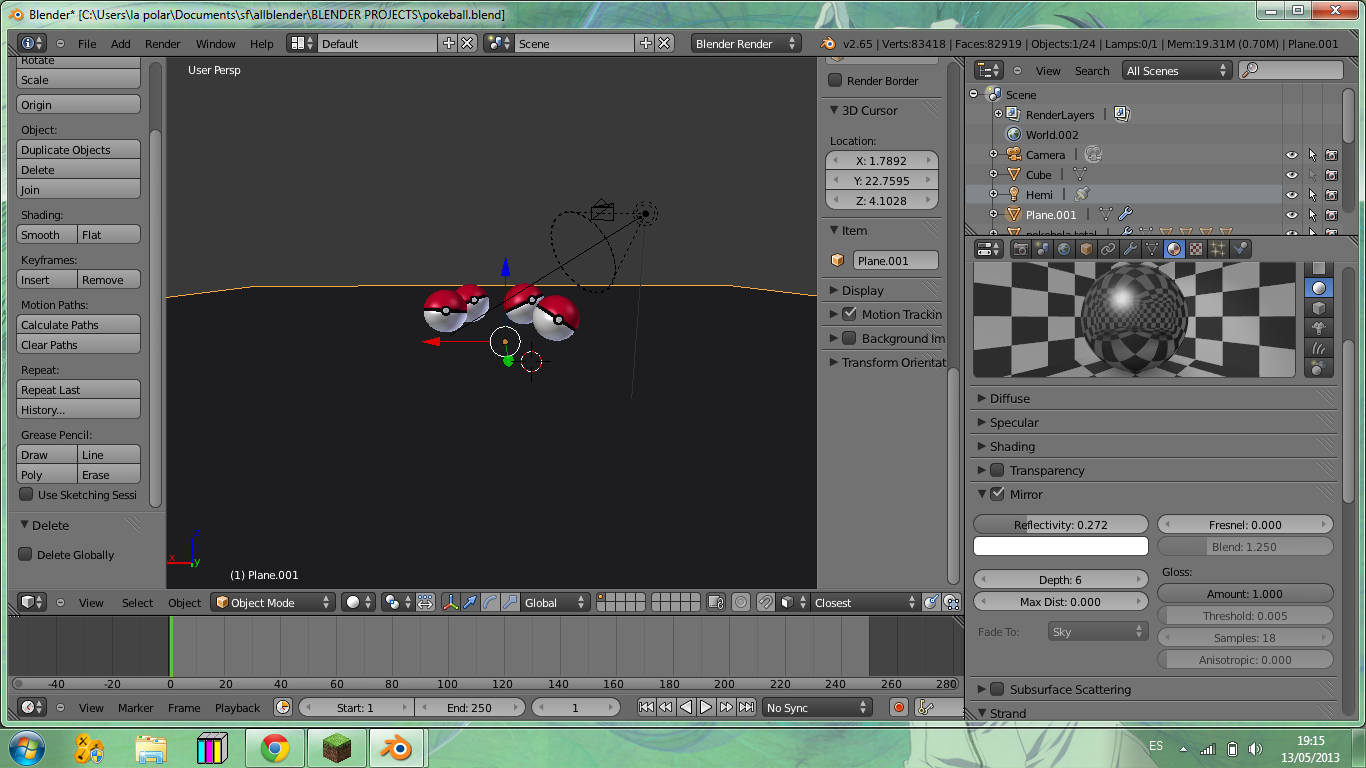Image resolution: width=1366 pixels, height=768 pixels.
Task: Hide the Camera via its eye icon
Action: coord(1291,155)
